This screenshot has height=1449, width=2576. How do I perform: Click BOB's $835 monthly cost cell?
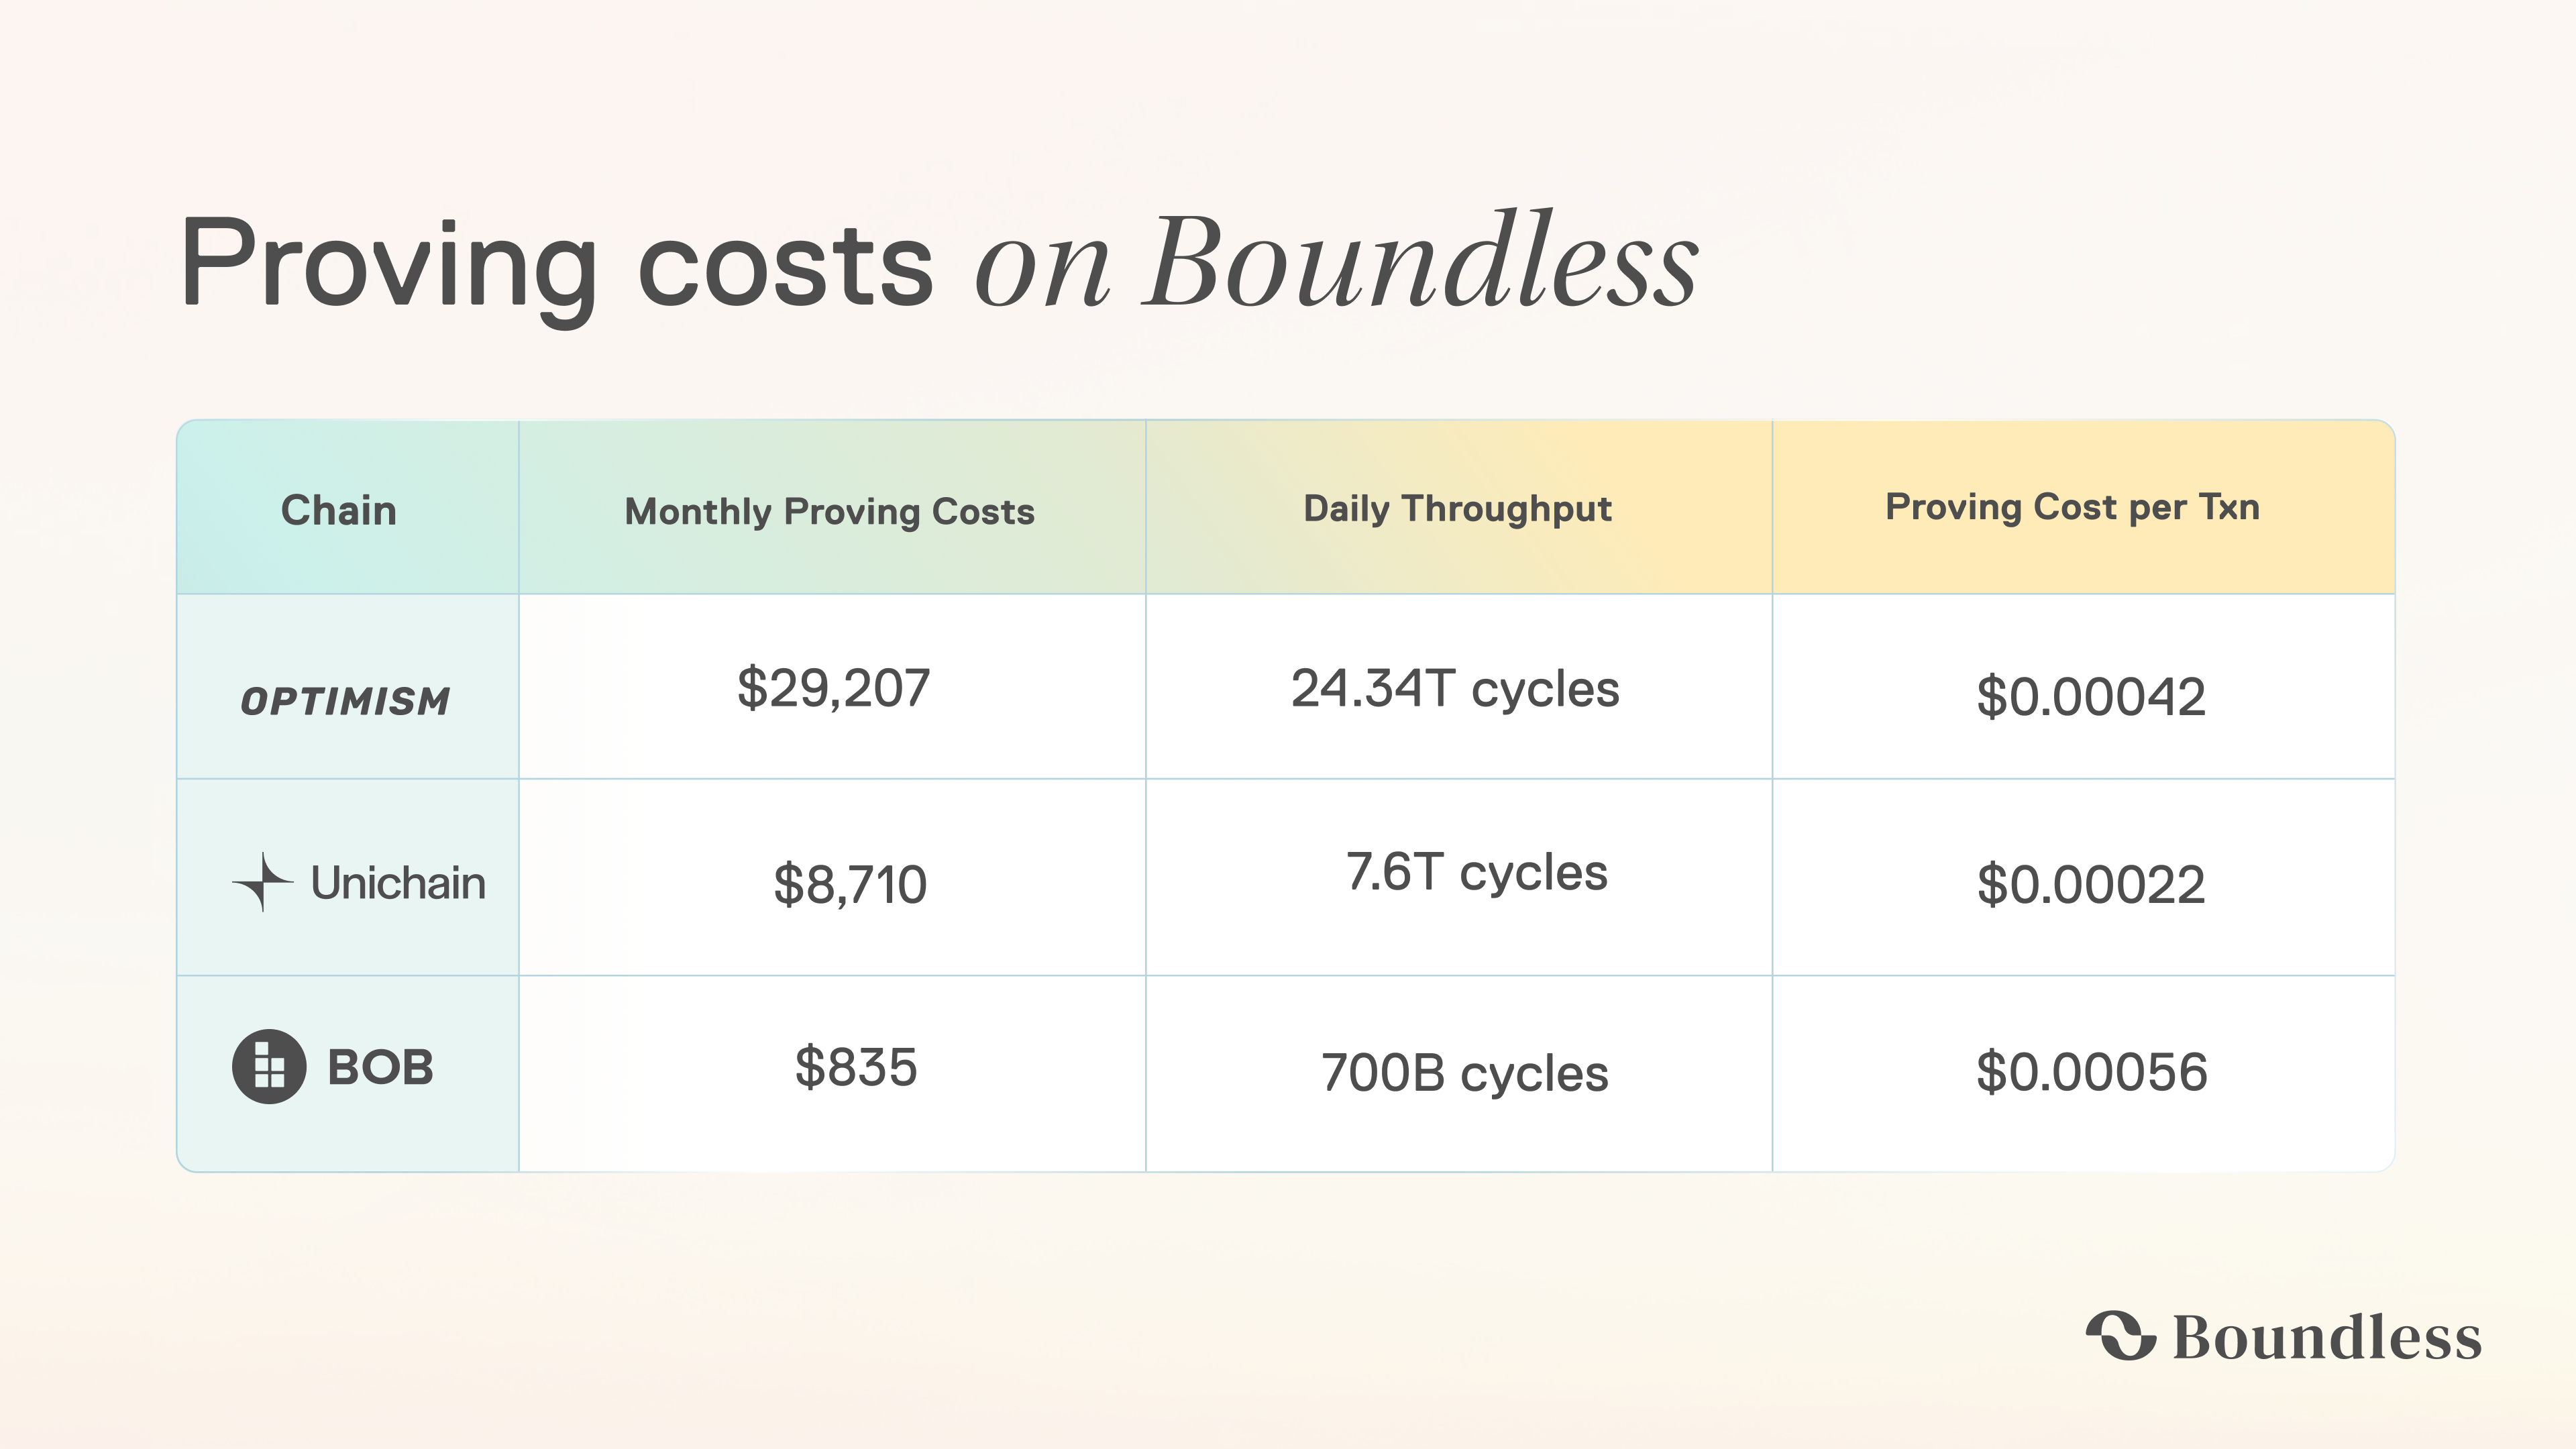point(856,1067)
